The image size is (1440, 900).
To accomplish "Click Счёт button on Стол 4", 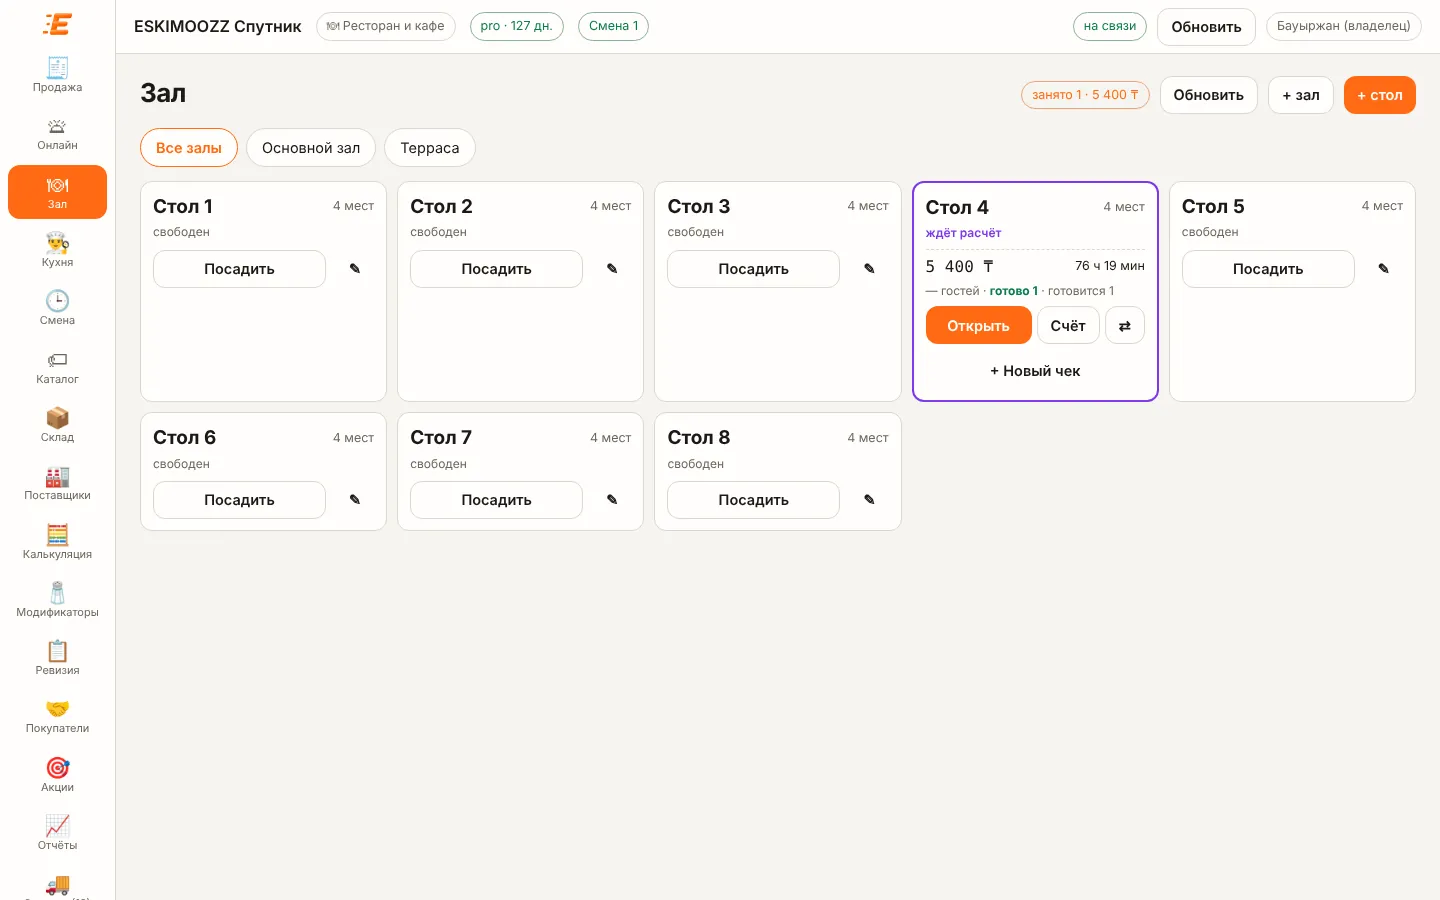I will click(x=1068, y=326).
